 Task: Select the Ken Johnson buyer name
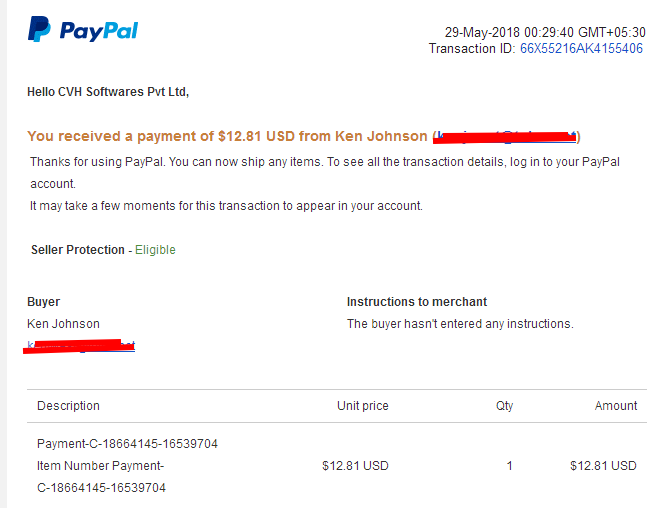coord(63,324)
